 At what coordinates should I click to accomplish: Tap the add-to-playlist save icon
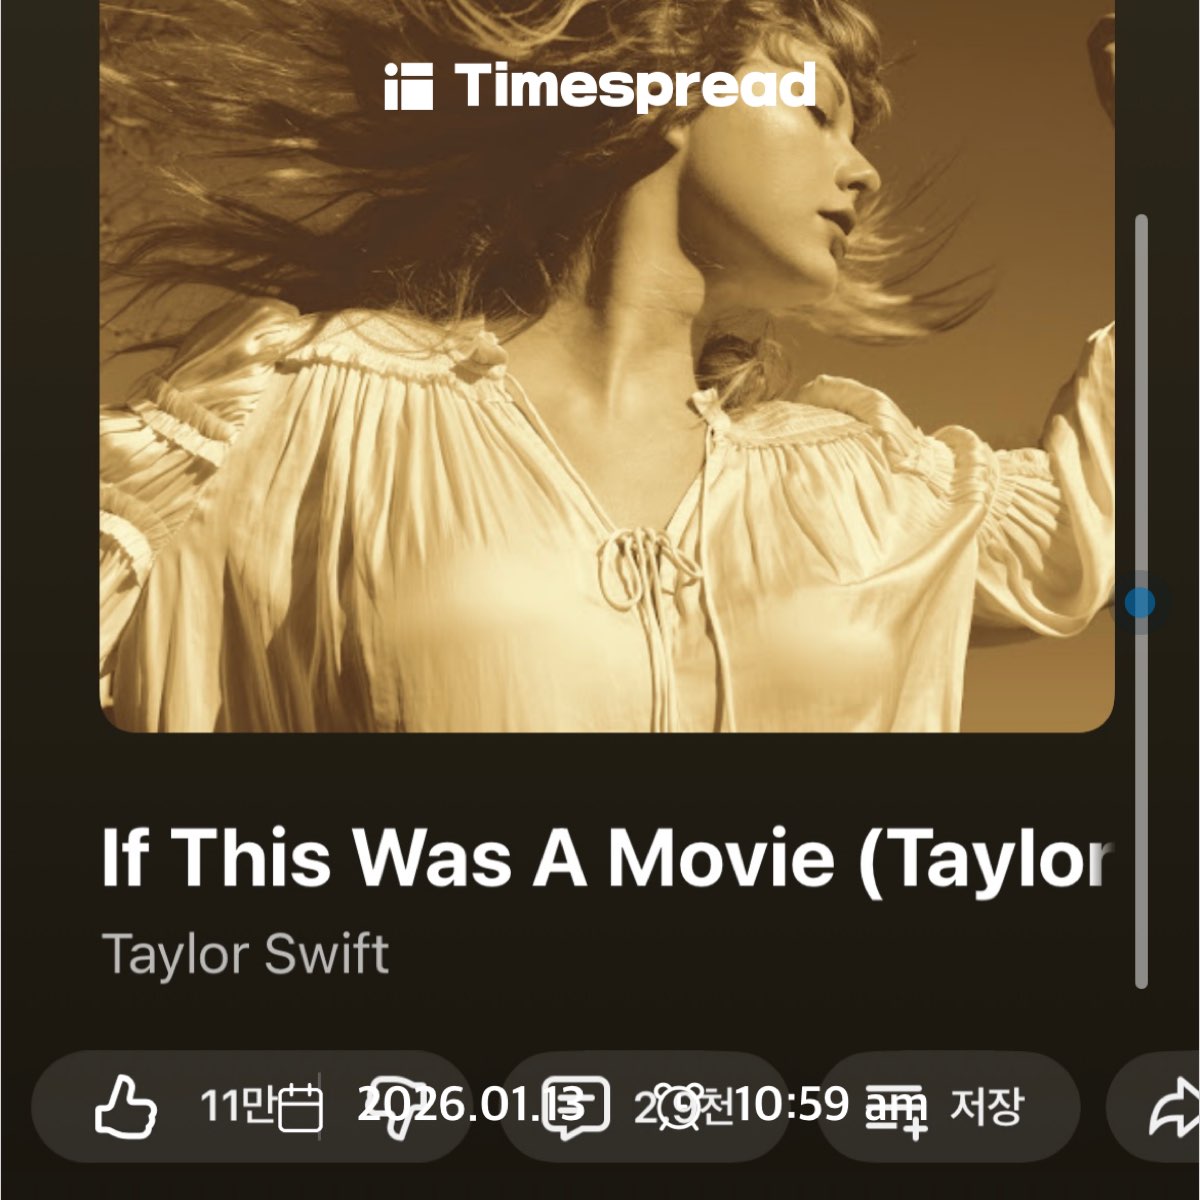pyautogui.click(x=897, y=1110)
